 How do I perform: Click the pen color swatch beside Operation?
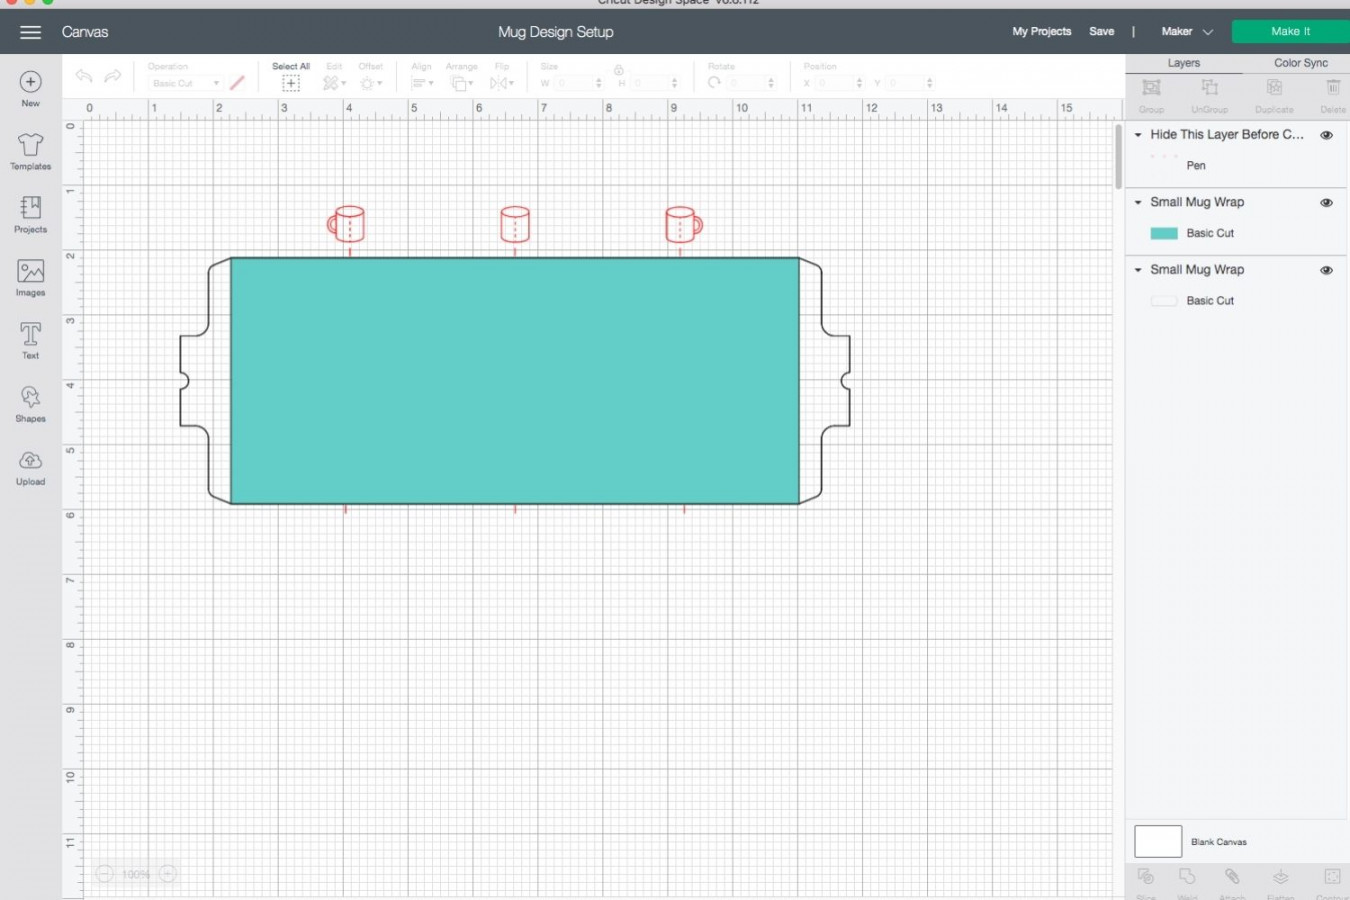click(x=237, y=83)
